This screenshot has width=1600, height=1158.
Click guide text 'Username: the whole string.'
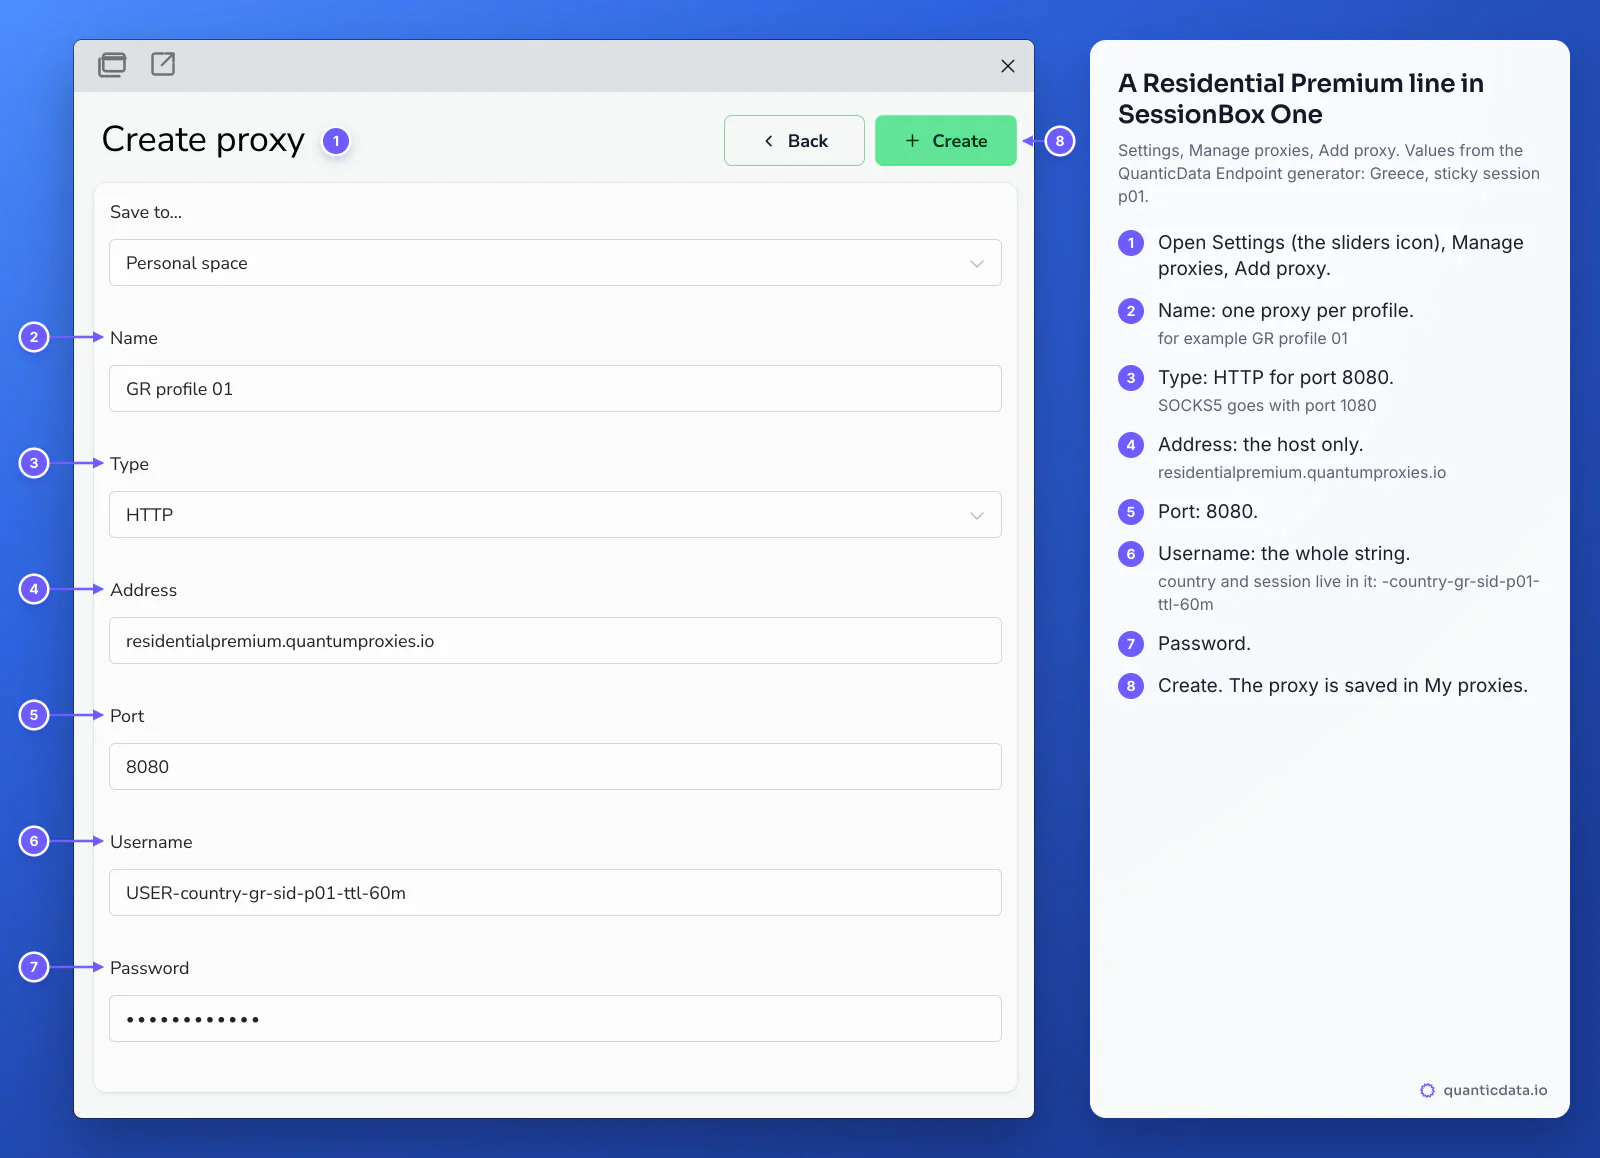[1284, 554]
